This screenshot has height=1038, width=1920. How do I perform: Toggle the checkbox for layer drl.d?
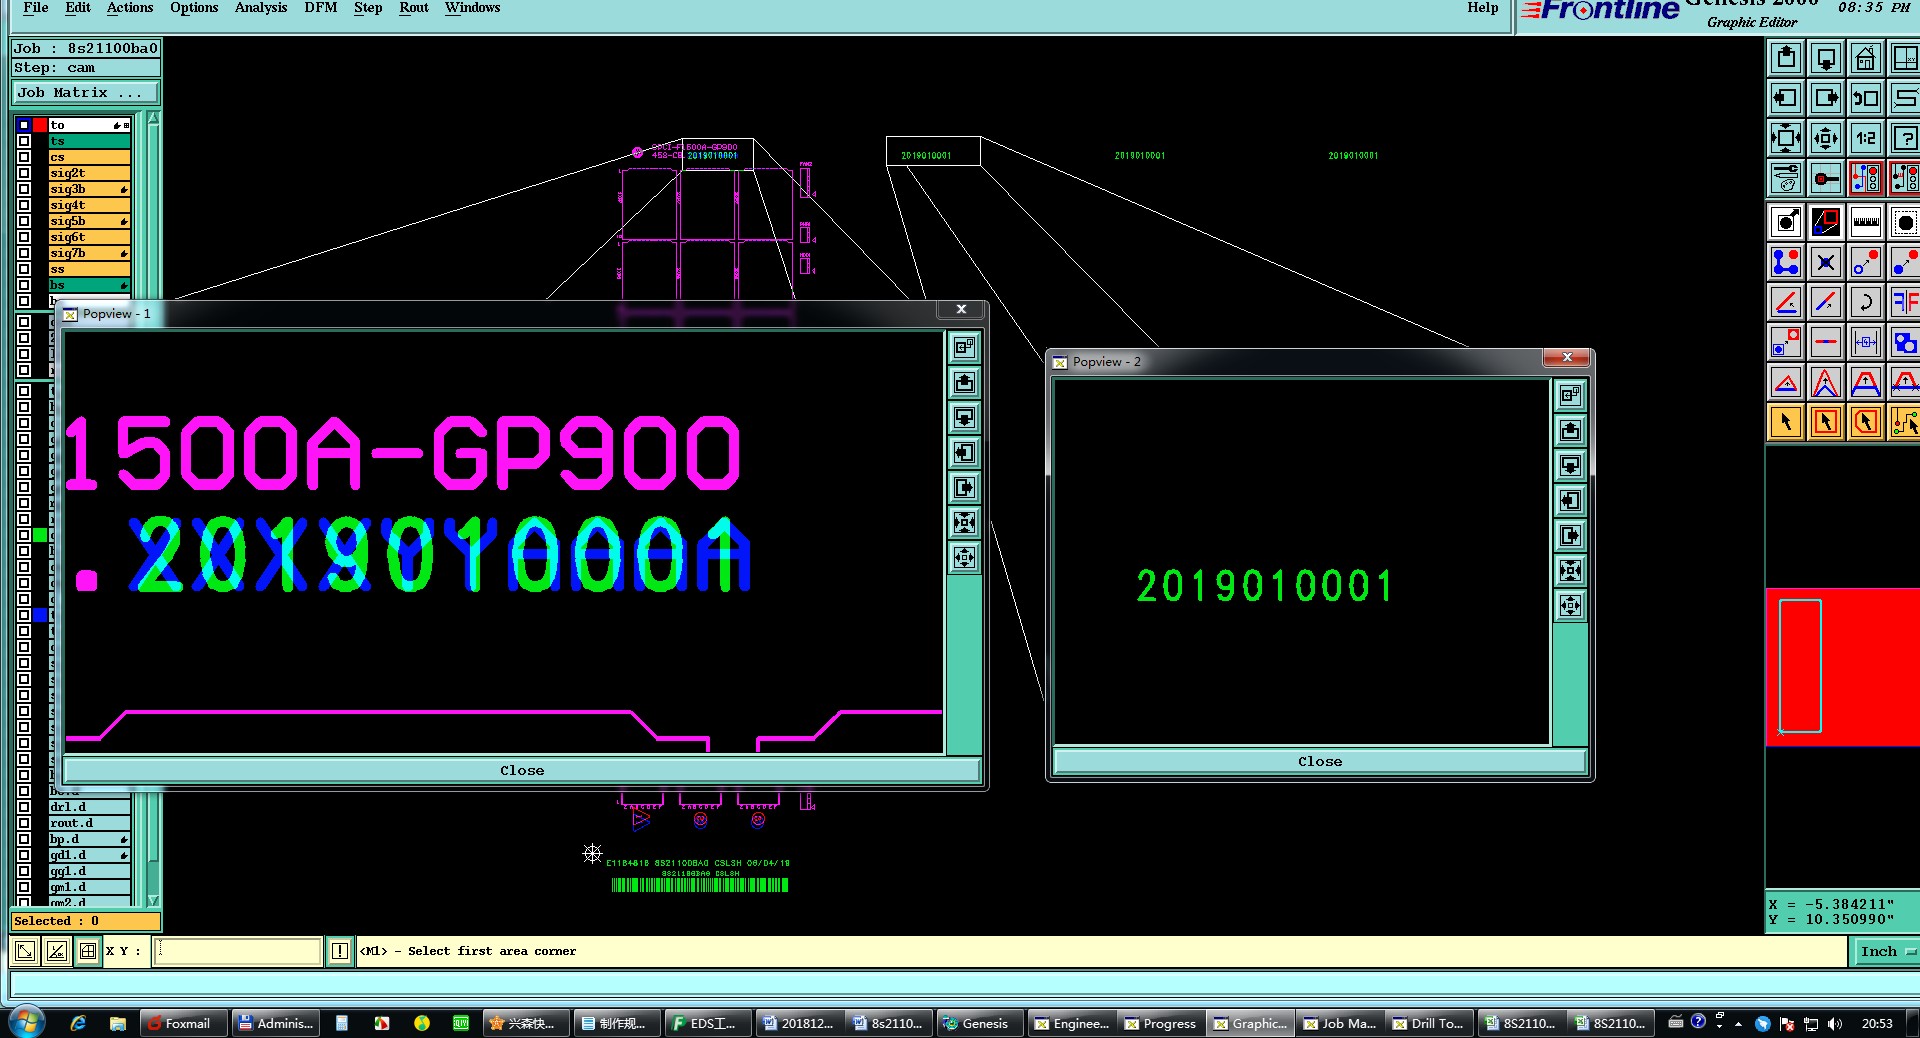click(24, 807)
